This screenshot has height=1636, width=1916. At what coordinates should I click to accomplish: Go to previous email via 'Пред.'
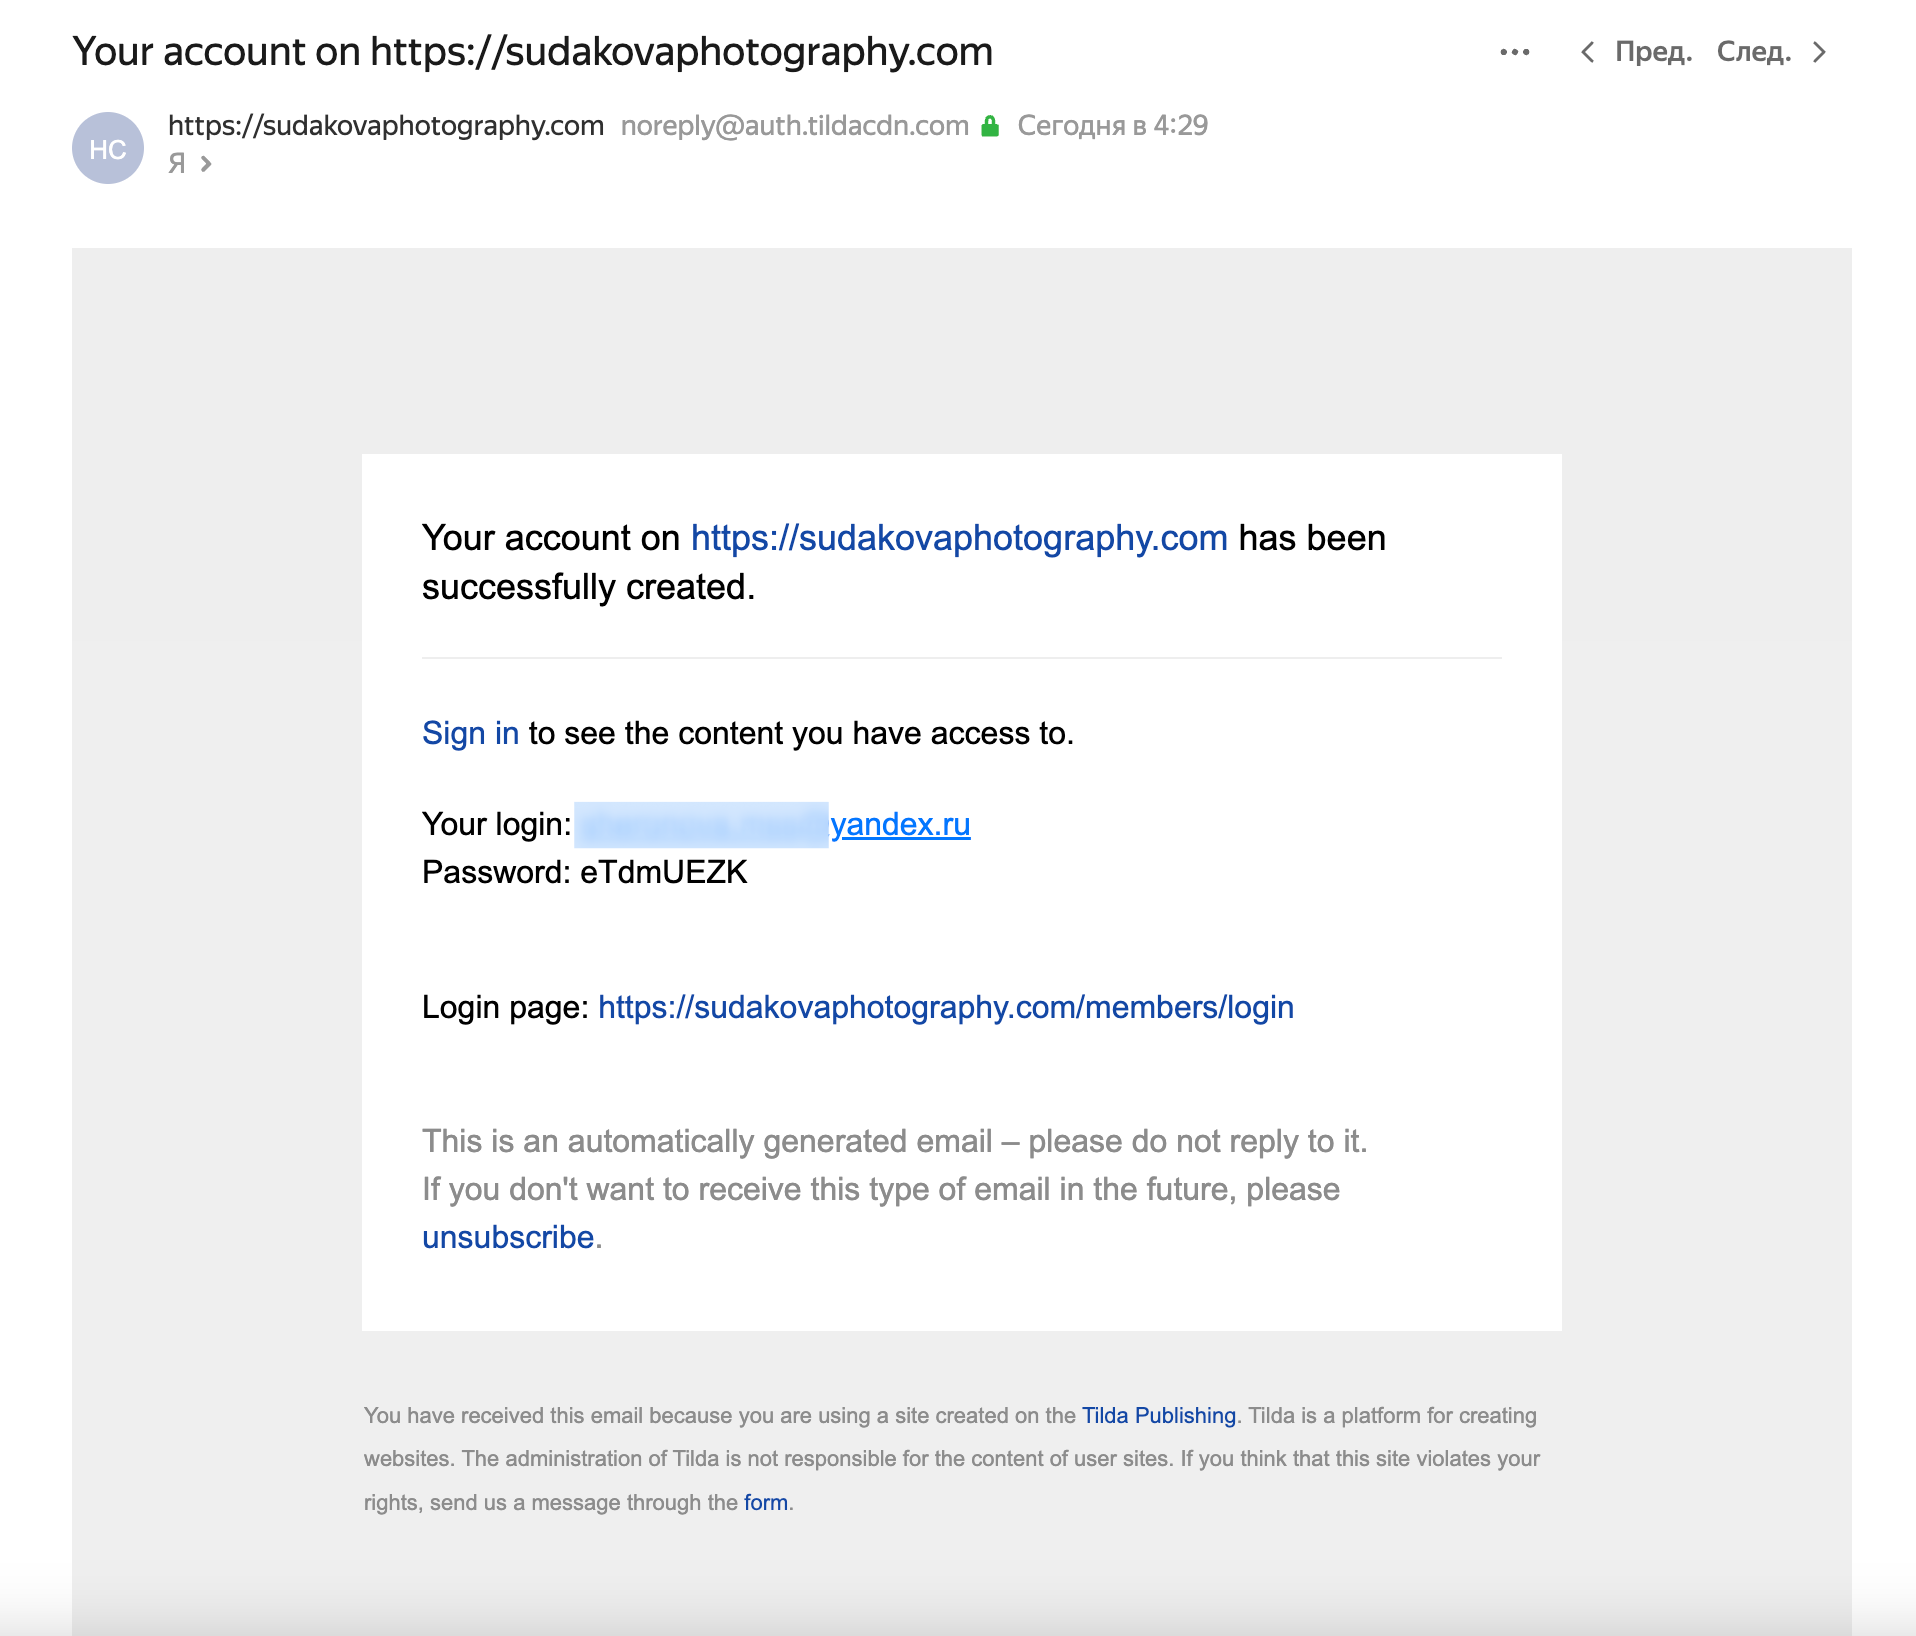1653,52
